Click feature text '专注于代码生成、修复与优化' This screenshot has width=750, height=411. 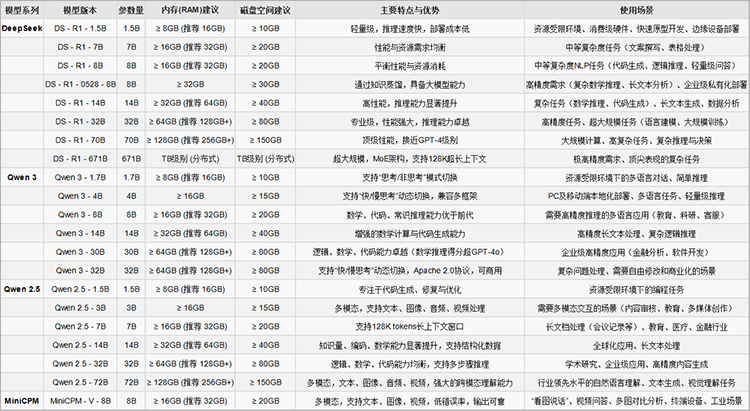pos(410,290)
